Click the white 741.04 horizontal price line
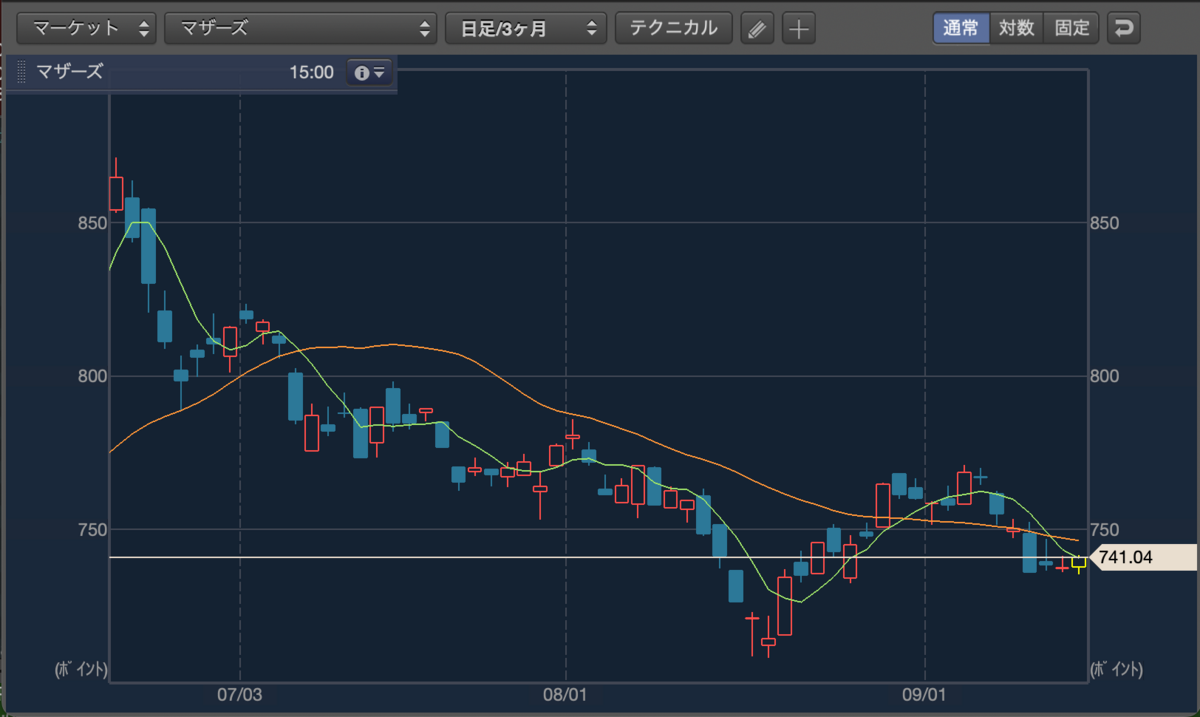Viewport: 1200px width, 717px height. tap(598, 557)
